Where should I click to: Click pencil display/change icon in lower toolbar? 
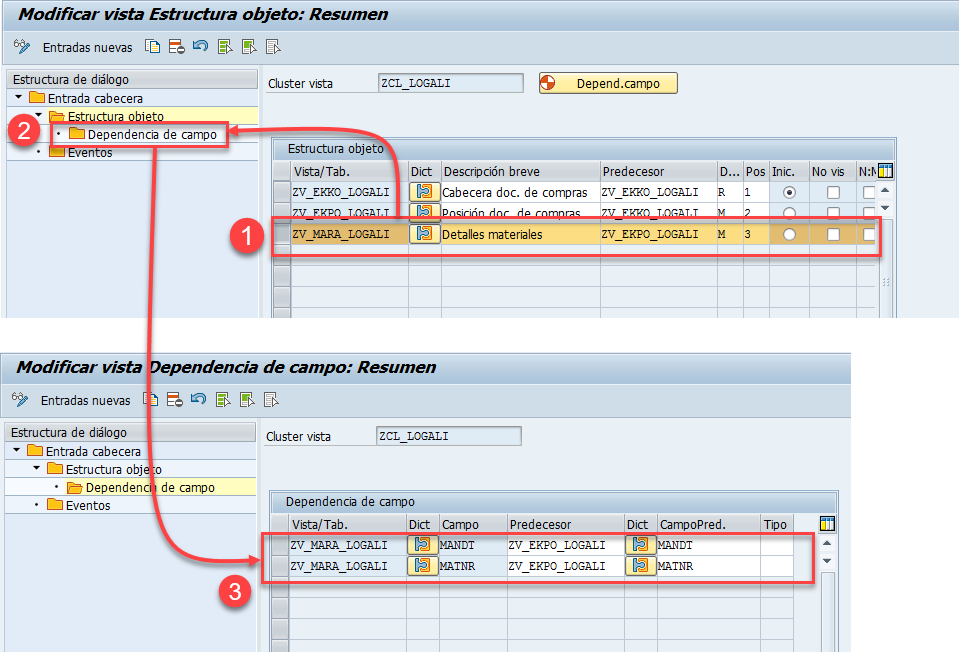coord(20,400)
